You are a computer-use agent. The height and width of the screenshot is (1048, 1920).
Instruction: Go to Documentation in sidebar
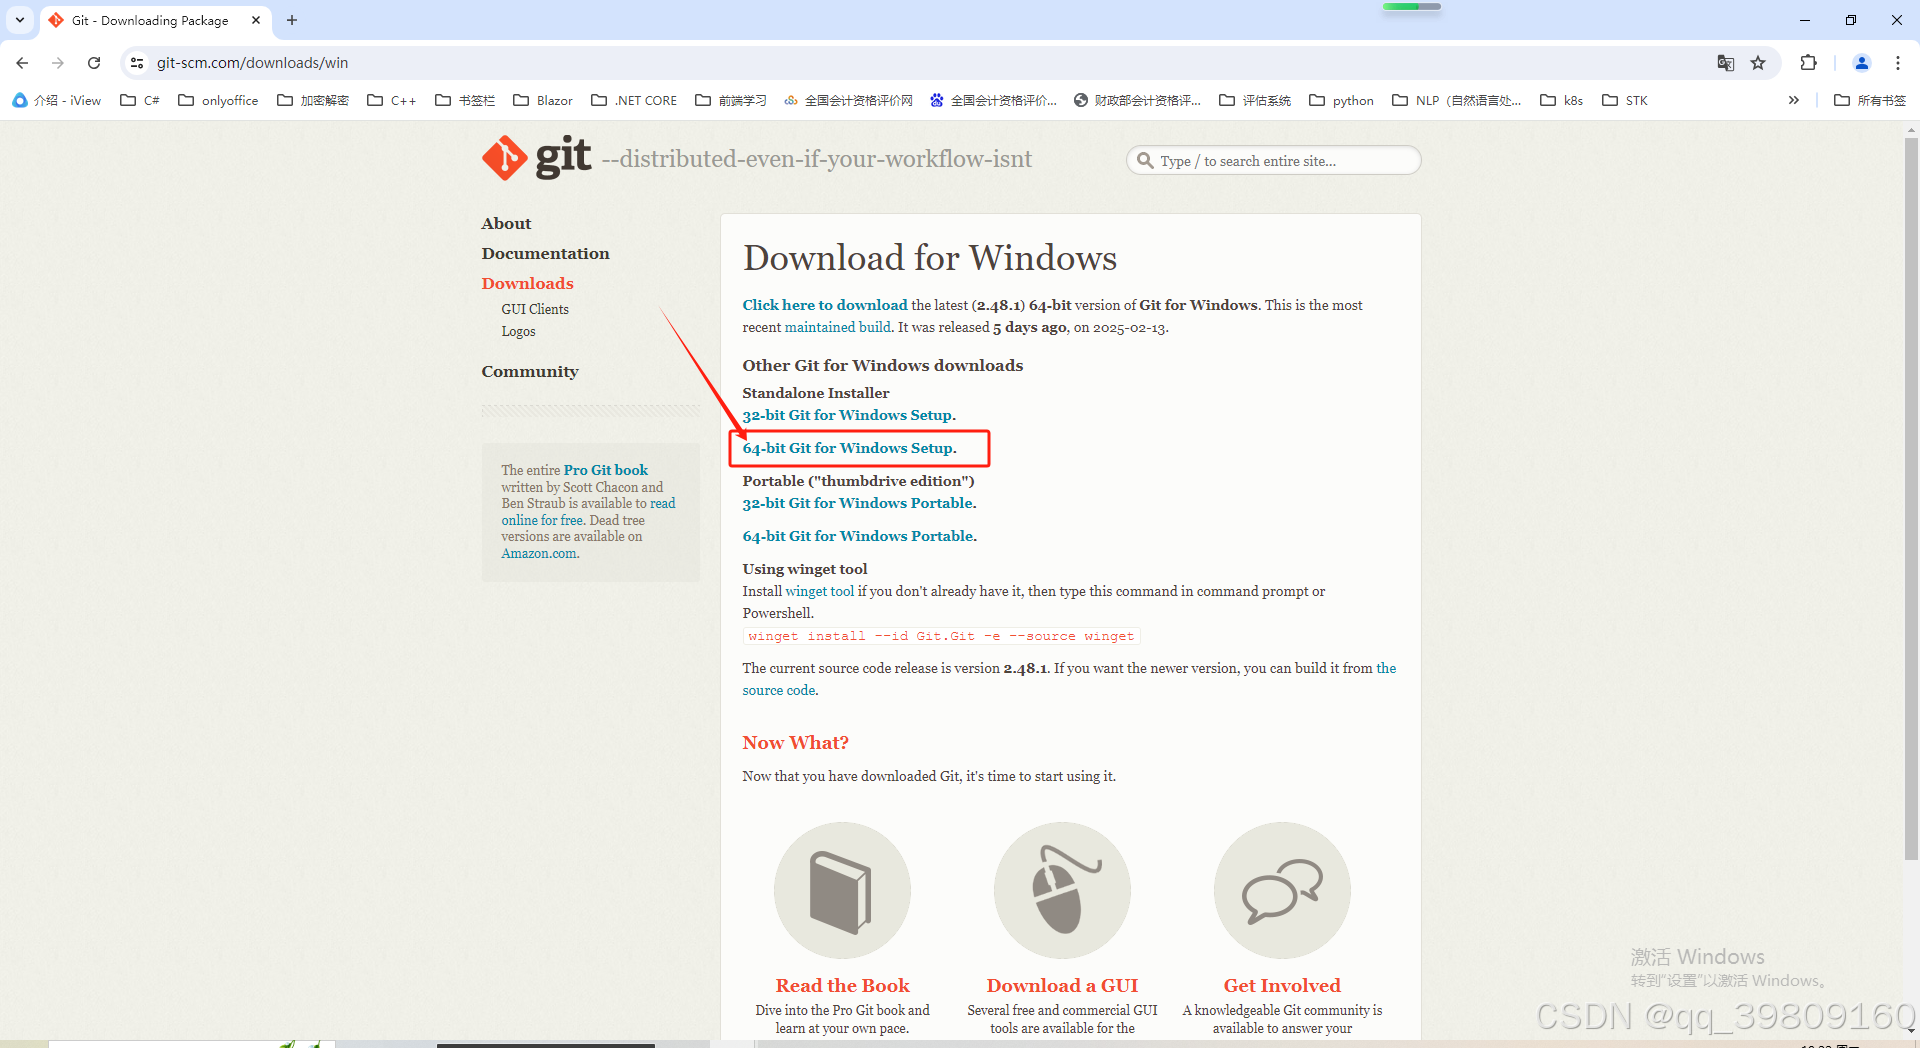545,253
